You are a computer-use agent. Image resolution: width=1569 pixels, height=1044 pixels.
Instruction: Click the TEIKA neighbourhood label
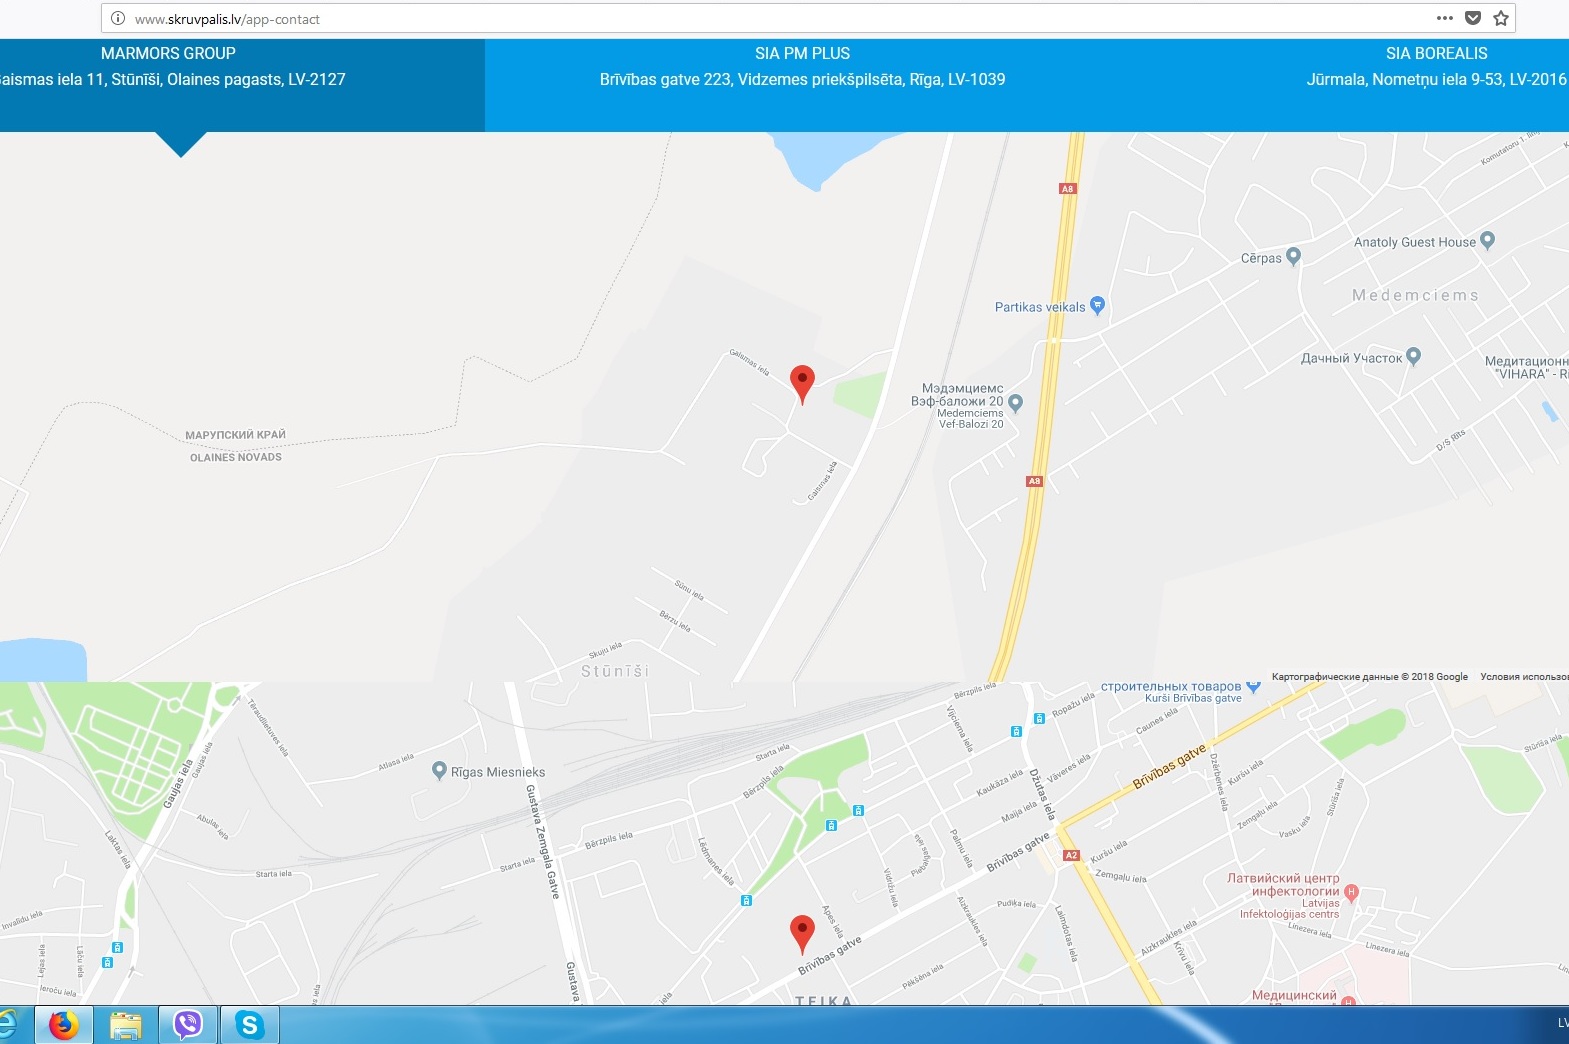coord(823,1000)
